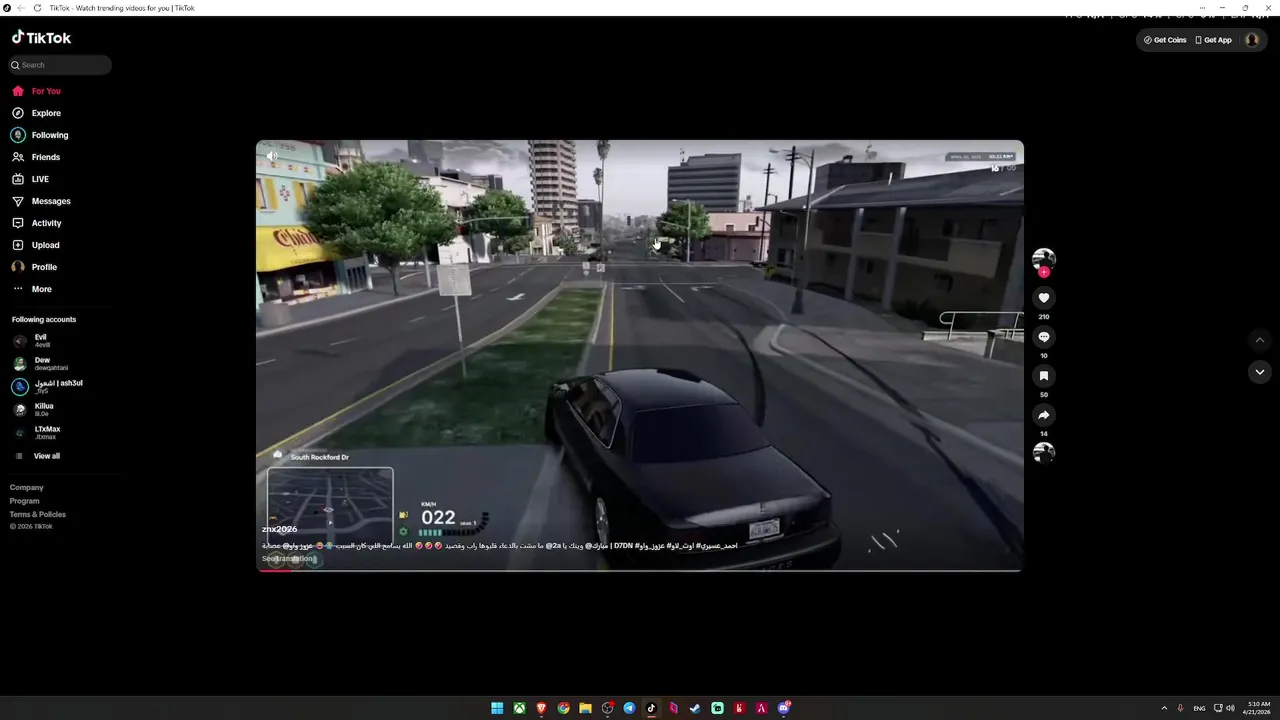1280x720 pixels.
Task: Show hidden system tray icons
Action: click(x=1164, y=708)
